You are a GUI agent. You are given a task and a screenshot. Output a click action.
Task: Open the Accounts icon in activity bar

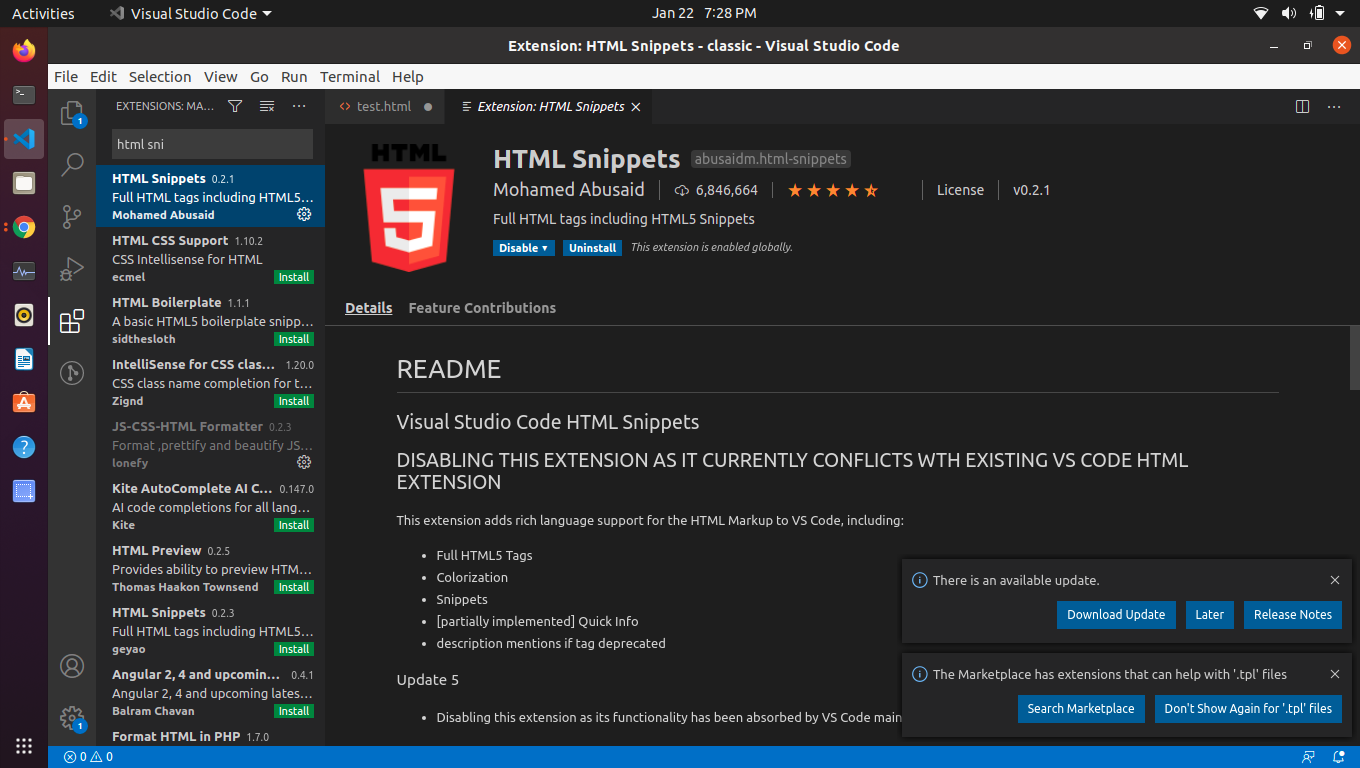coord(72,665)
